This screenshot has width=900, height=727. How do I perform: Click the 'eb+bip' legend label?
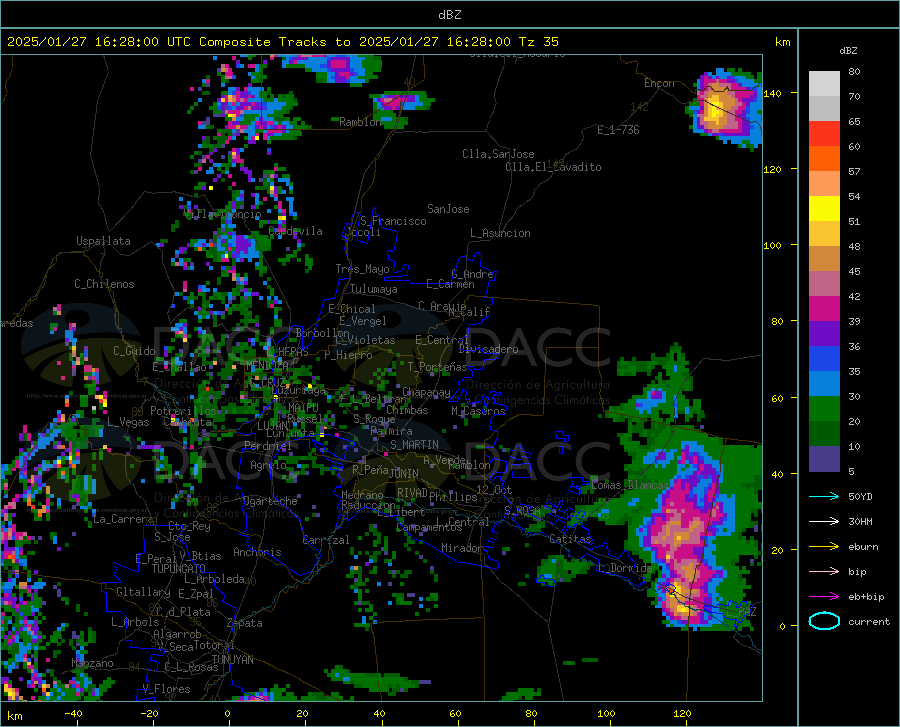point(866,597)
